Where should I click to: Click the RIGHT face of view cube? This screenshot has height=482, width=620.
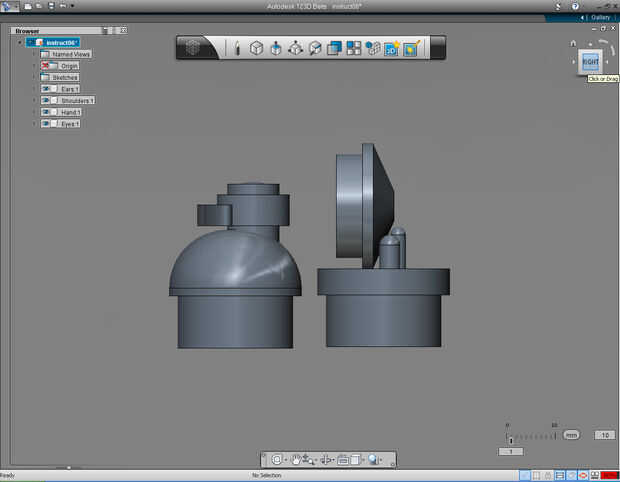[x=591, y=61]
